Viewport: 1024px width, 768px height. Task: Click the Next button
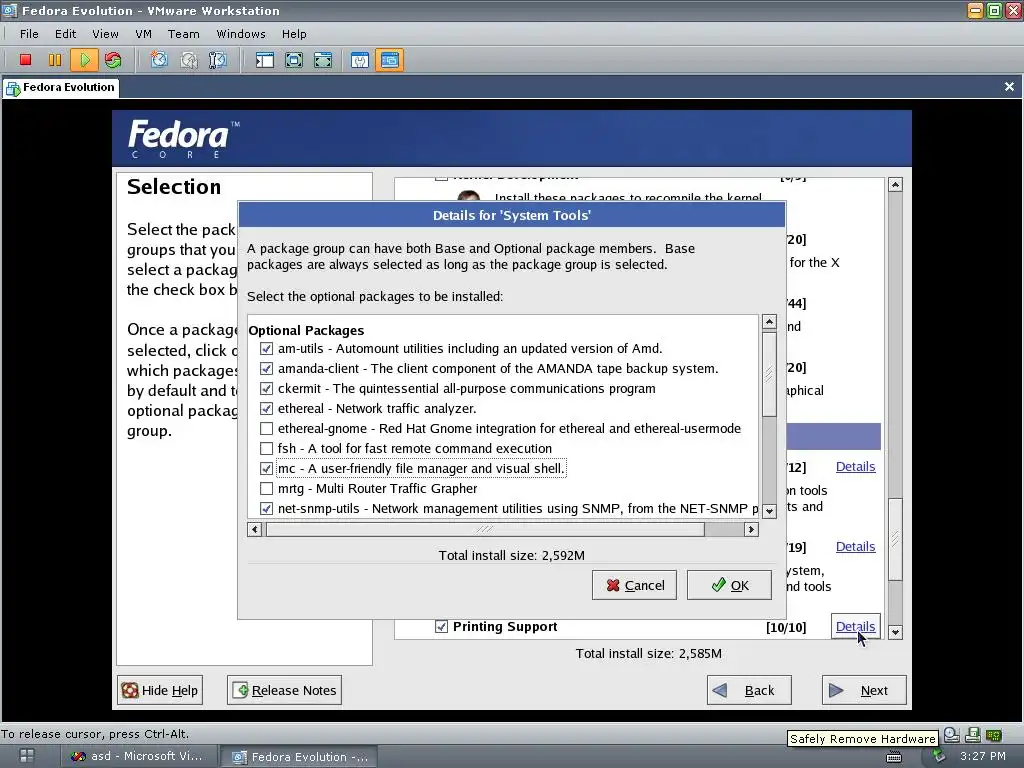pos(864,690)
